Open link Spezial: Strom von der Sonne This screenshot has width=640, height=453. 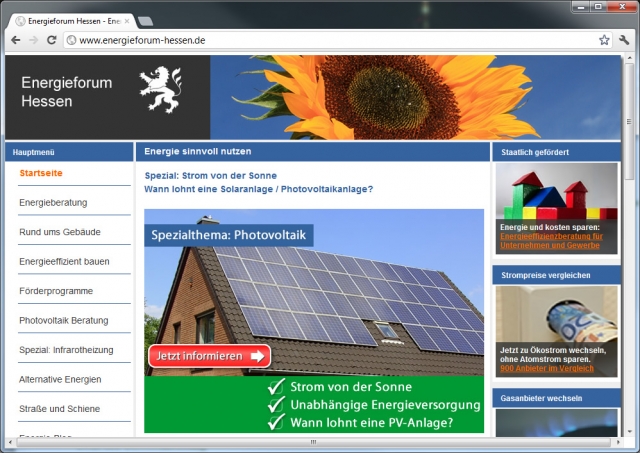coord(211,175)
